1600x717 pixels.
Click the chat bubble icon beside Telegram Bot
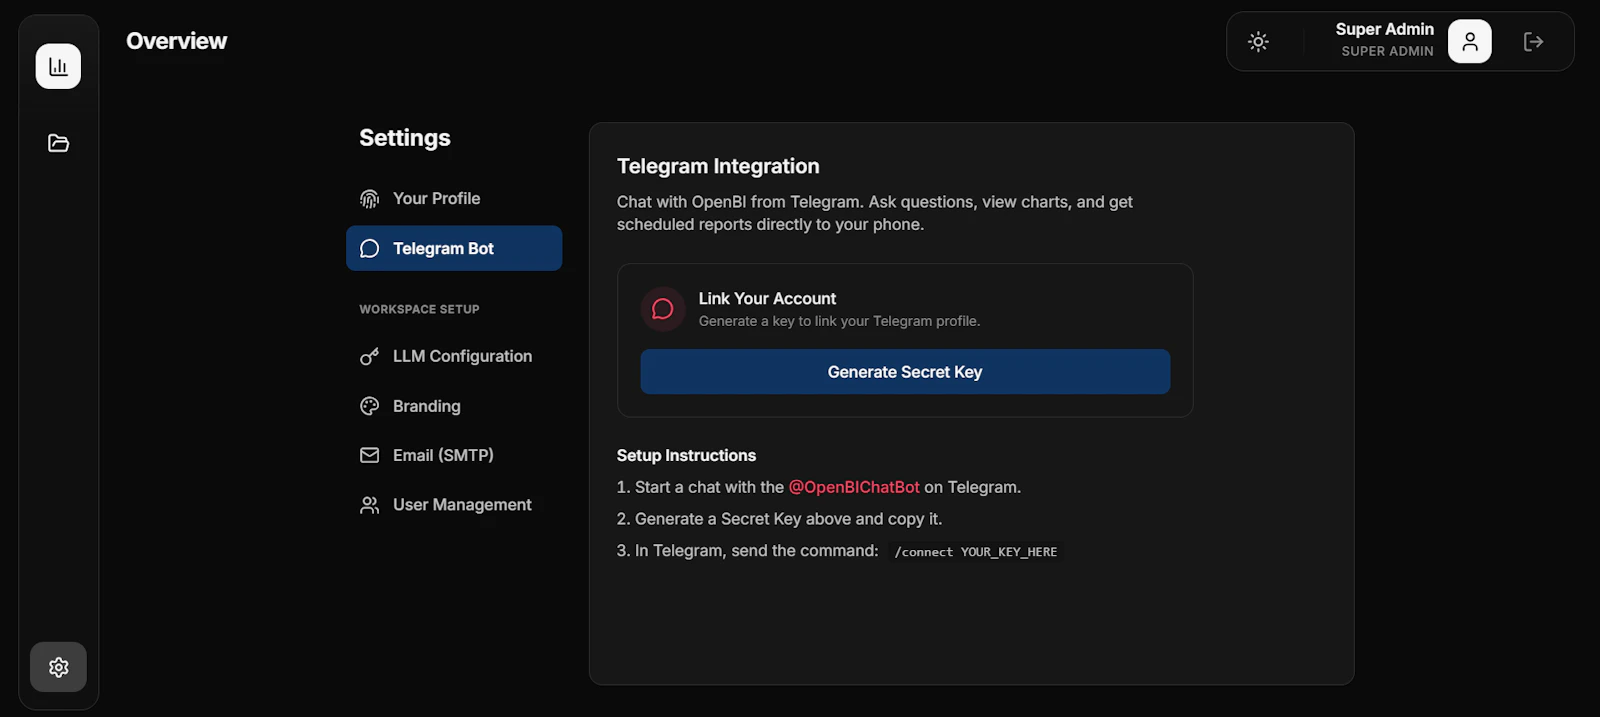click(369, 248)
